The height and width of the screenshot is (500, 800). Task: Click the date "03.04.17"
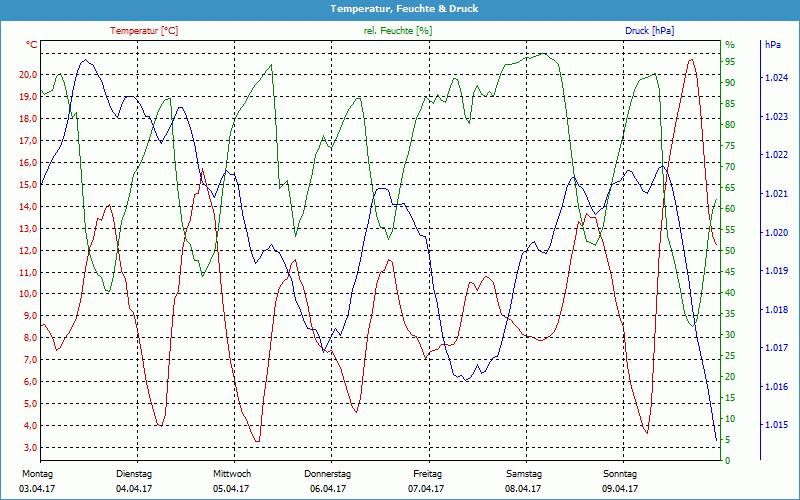click(37, 489)
